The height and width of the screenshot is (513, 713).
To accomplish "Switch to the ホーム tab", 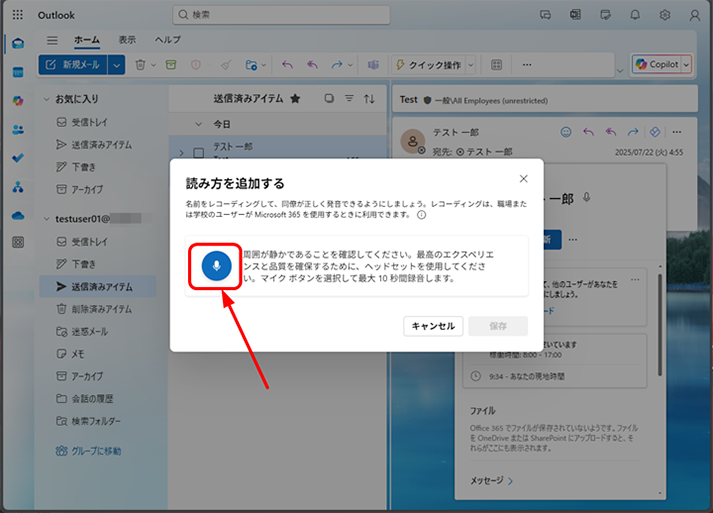I will pyautogui.click(x=87, y=40).
